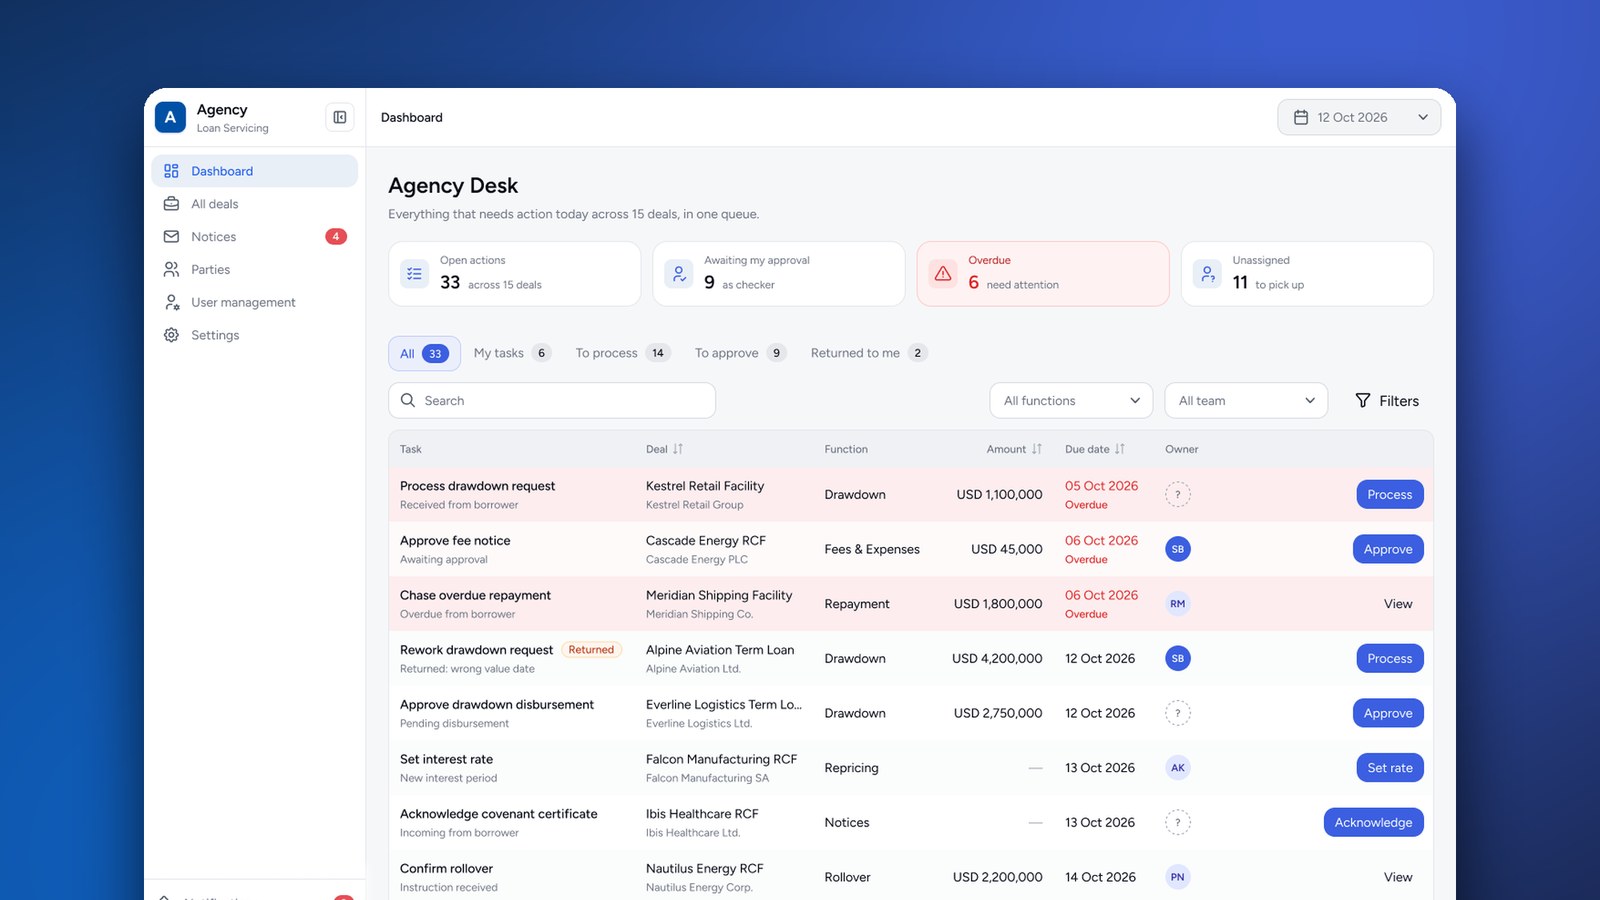Click PN owner avatar for Nautilus Energy
1600x900 pixels.
(1178, 877)
